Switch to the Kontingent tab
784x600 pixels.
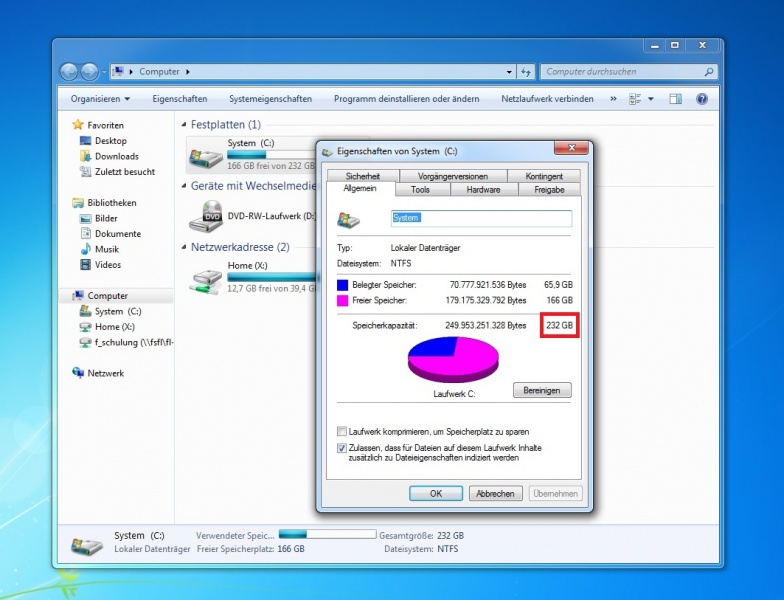(x=544, y=176)
